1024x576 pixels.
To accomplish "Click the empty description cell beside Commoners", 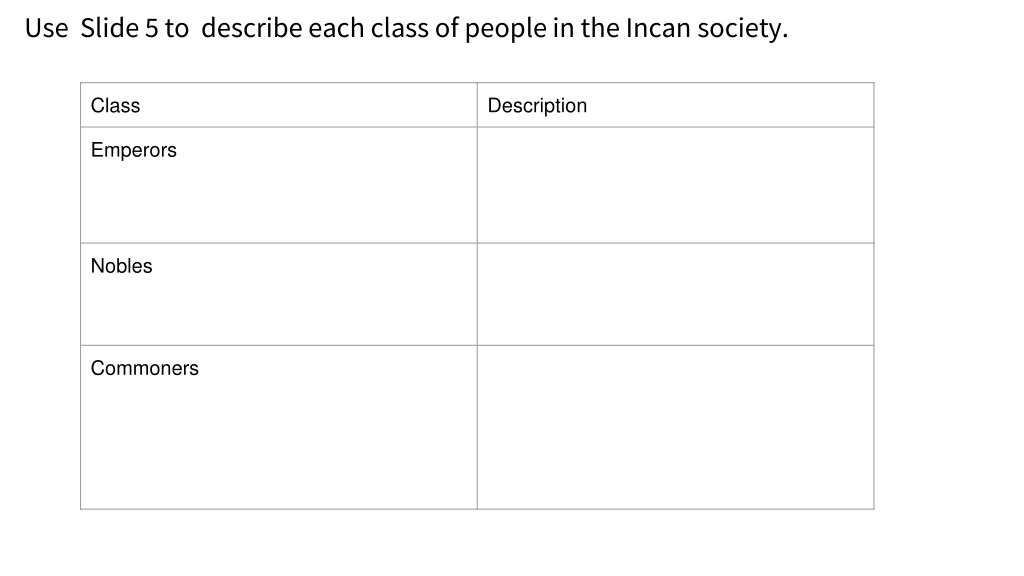I will pyautogui.click(x=675, y=427).
